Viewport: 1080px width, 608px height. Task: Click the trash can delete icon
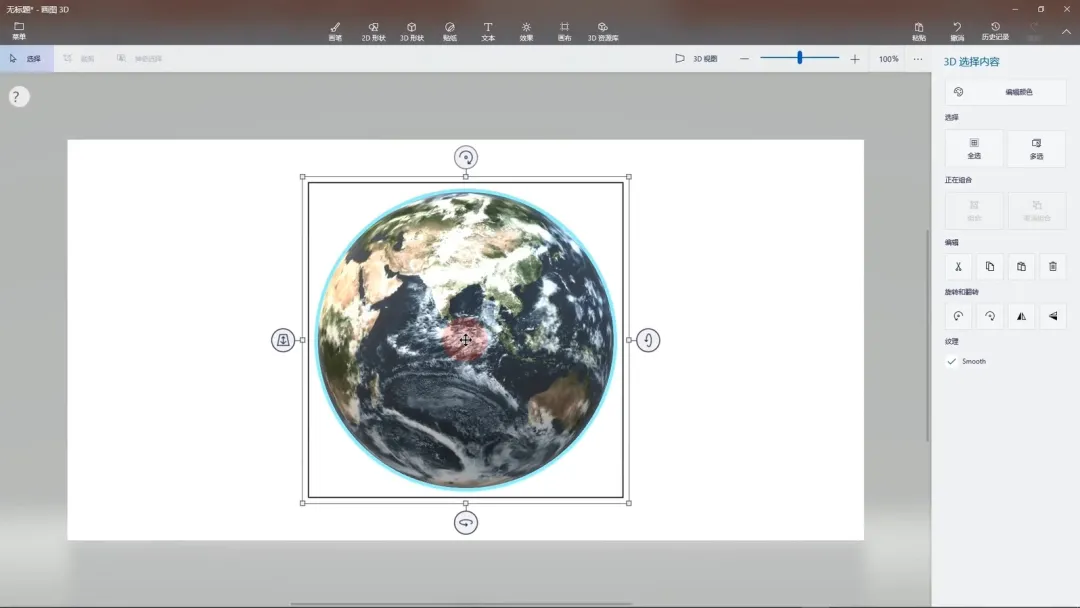click(x=1052, y=266)
